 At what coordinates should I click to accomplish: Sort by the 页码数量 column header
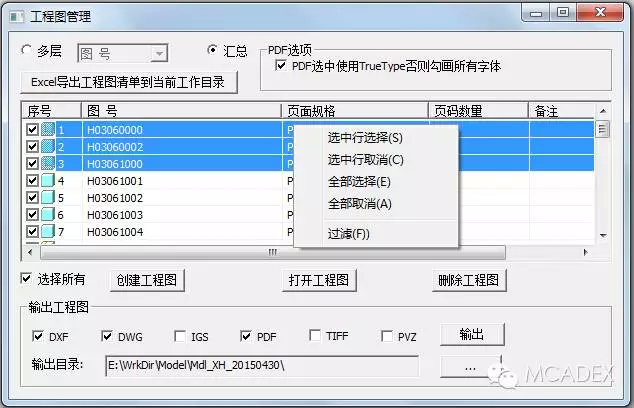(x=473, y=110)
